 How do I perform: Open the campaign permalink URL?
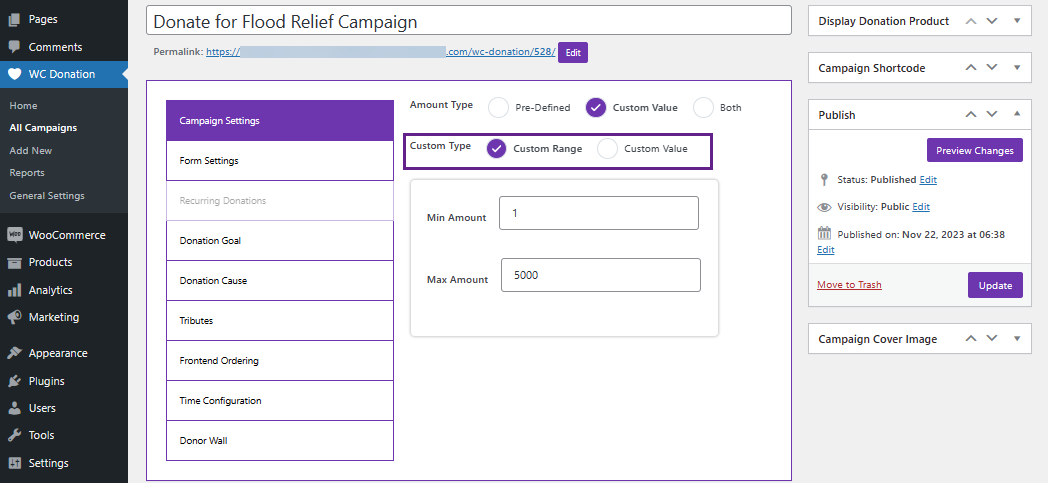(x=381, y=52)
